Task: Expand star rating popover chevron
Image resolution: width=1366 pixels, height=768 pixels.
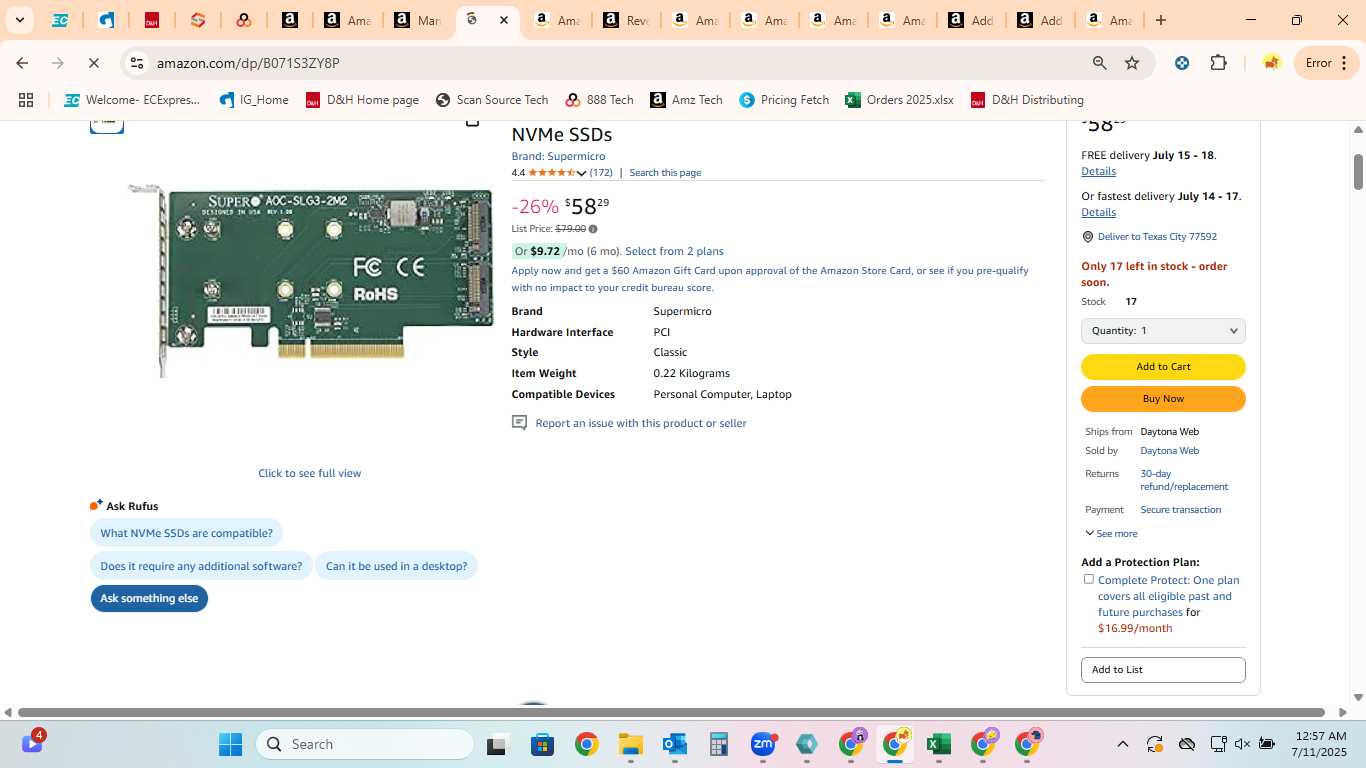Action: click(581, 173)
